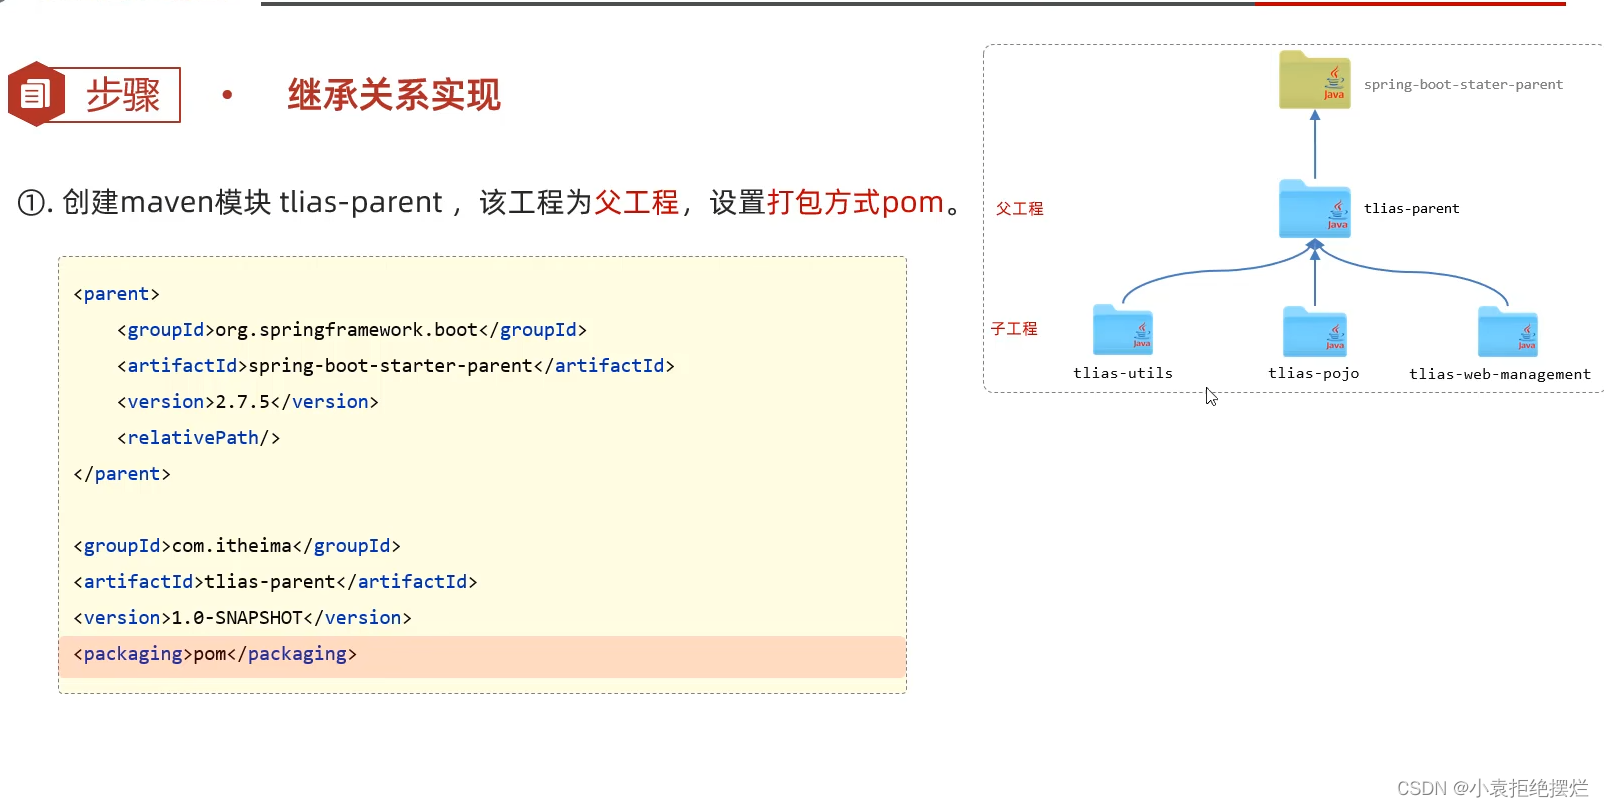Click the label spring-boot-stater-parent
Screen dimensions: 1604x807
(x=1463, y=85)
